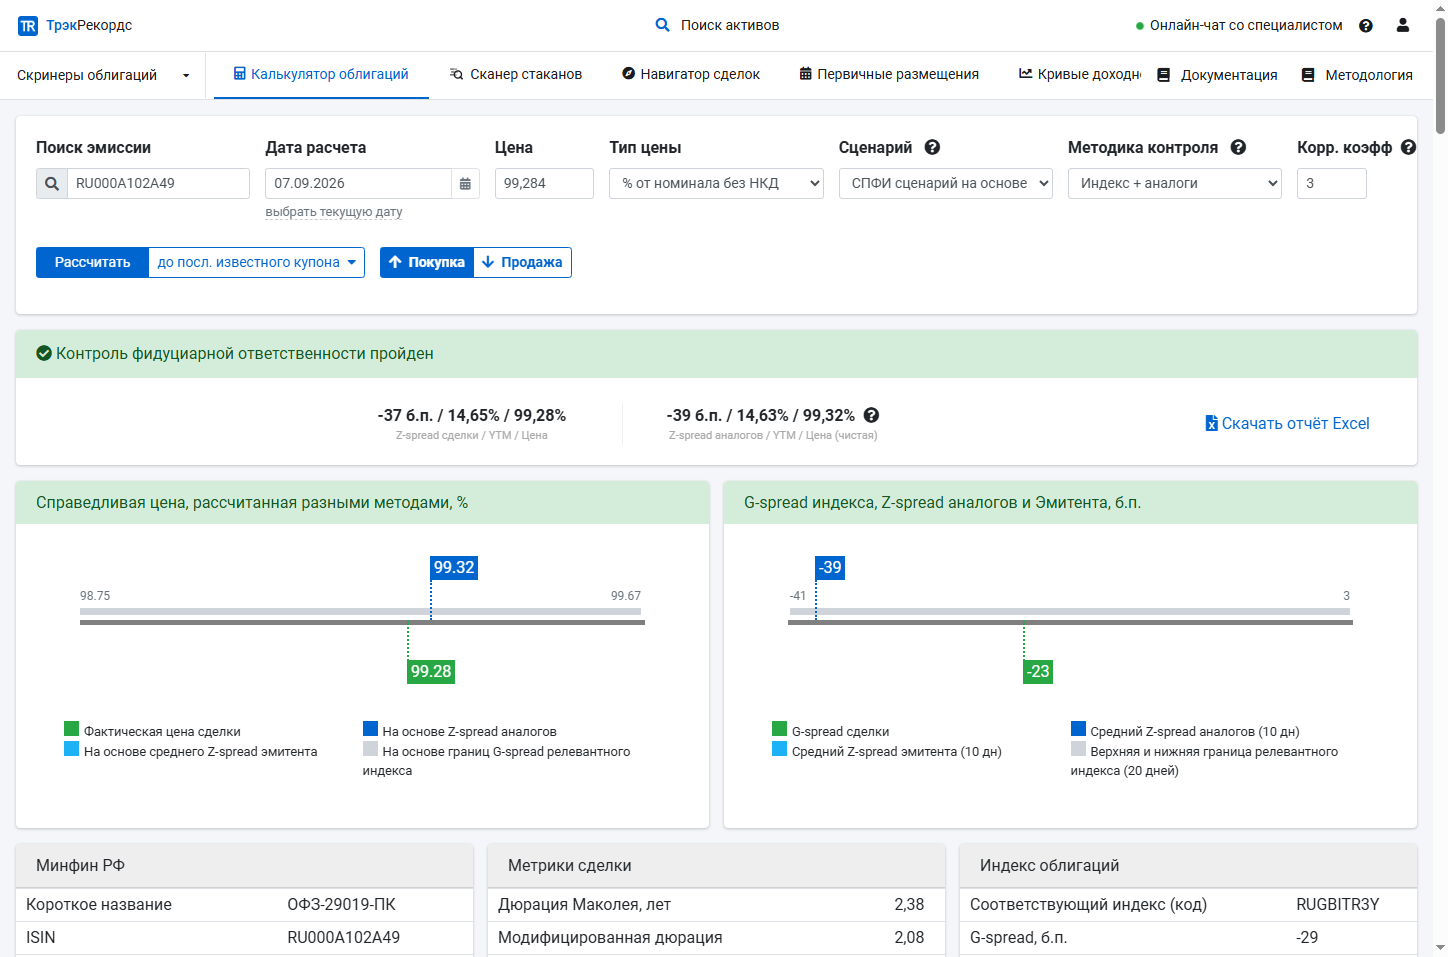This screenshot has height=957, width=1448.
Task: Click the green Фактическая цена сделки swatch
Action: coord(71,729)
